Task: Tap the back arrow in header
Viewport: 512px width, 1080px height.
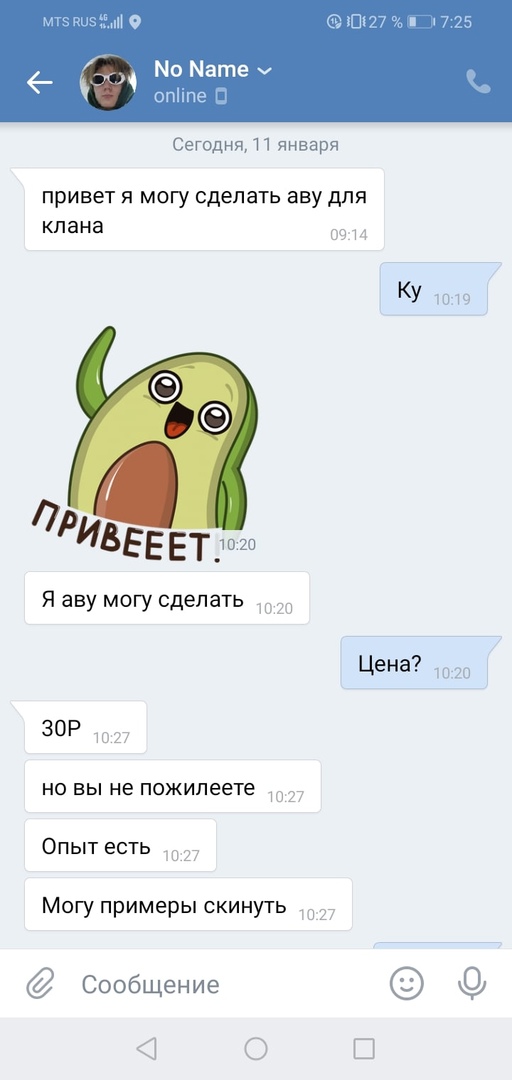Action: (39, 83)
